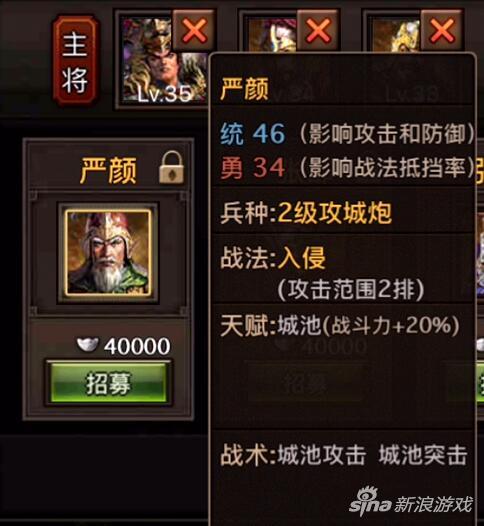Remove the third general from the lineup
Image resolution: width=484 pixels, height=526 pixels.
(441, 31)
